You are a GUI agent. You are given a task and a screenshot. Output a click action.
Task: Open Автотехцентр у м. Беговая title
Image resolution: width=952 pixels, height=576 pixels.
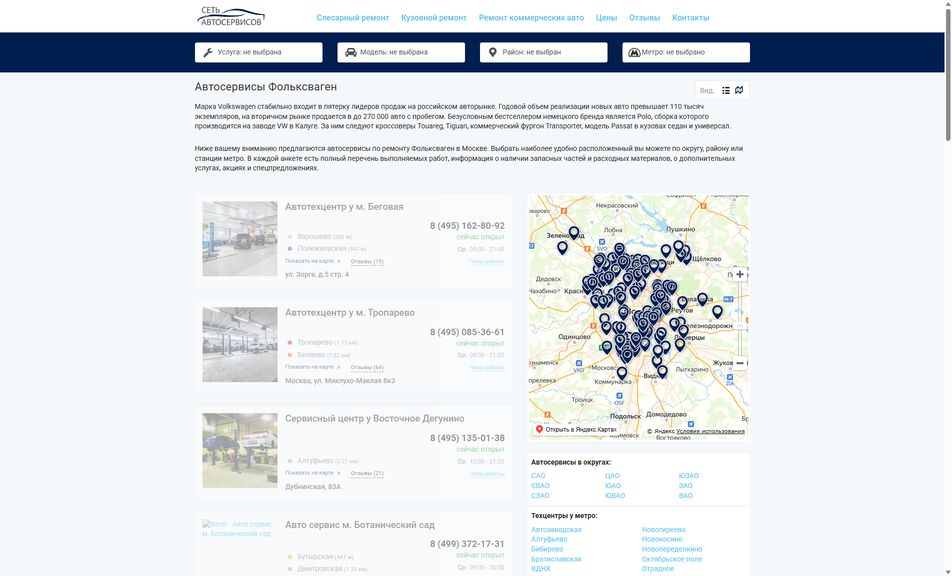click(x=344, y=206)
